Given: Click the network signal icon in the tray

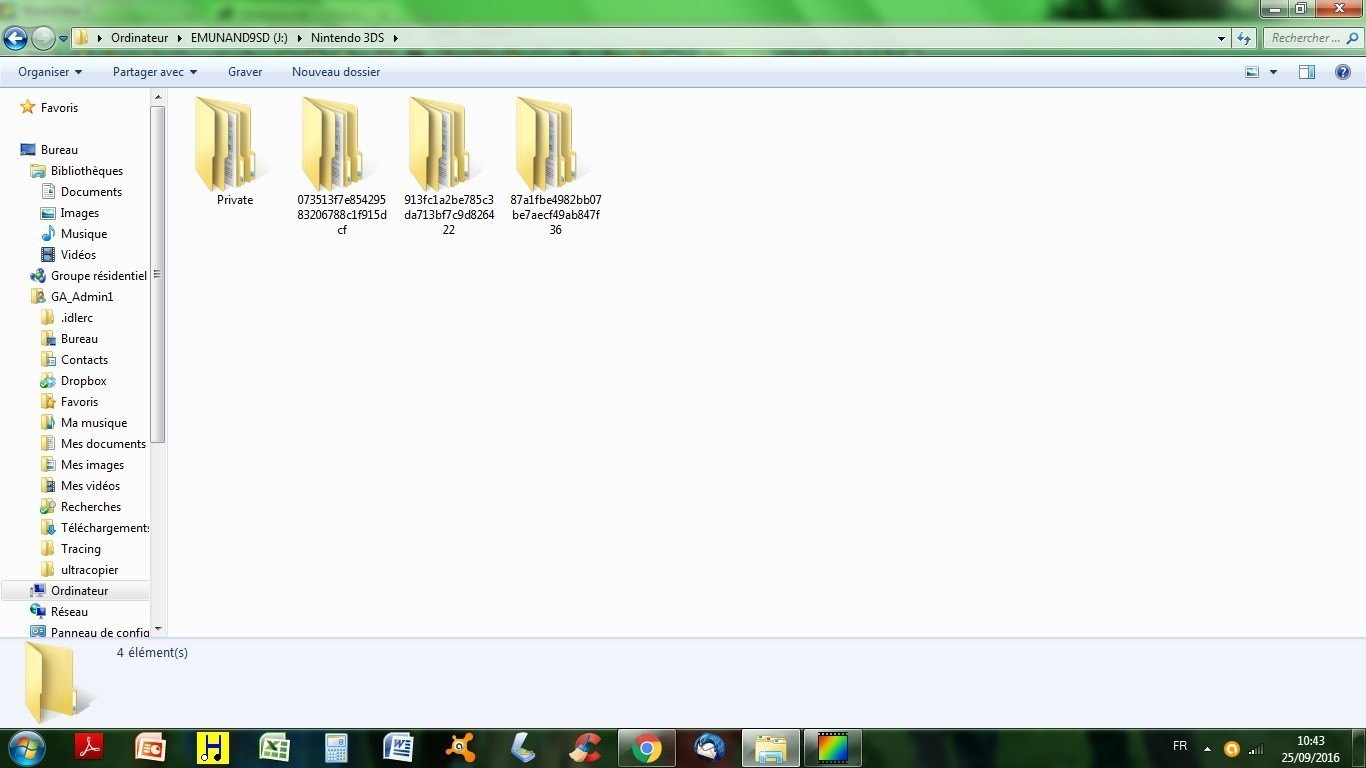Looking at the screenshot, I should point(1256,748).
